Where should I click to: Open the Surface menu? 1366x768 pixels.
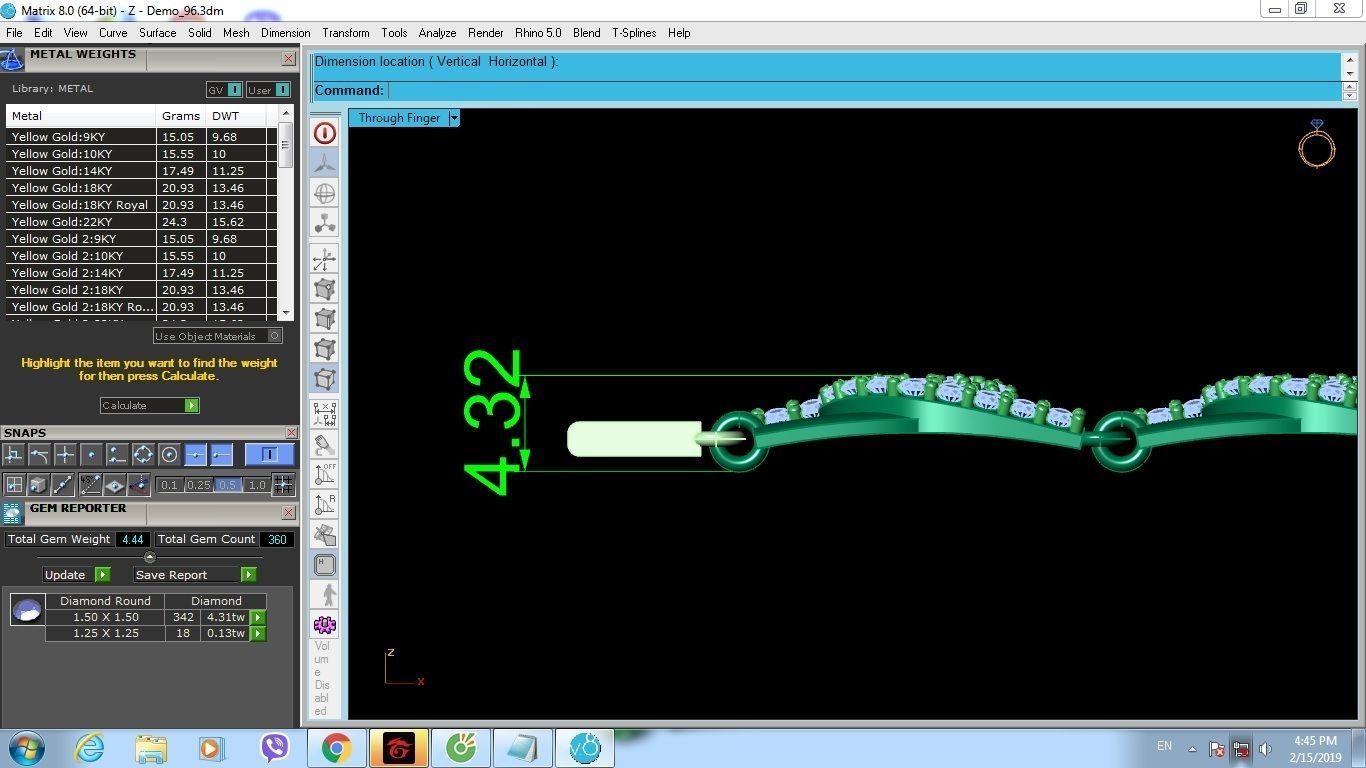click(158, 33)
